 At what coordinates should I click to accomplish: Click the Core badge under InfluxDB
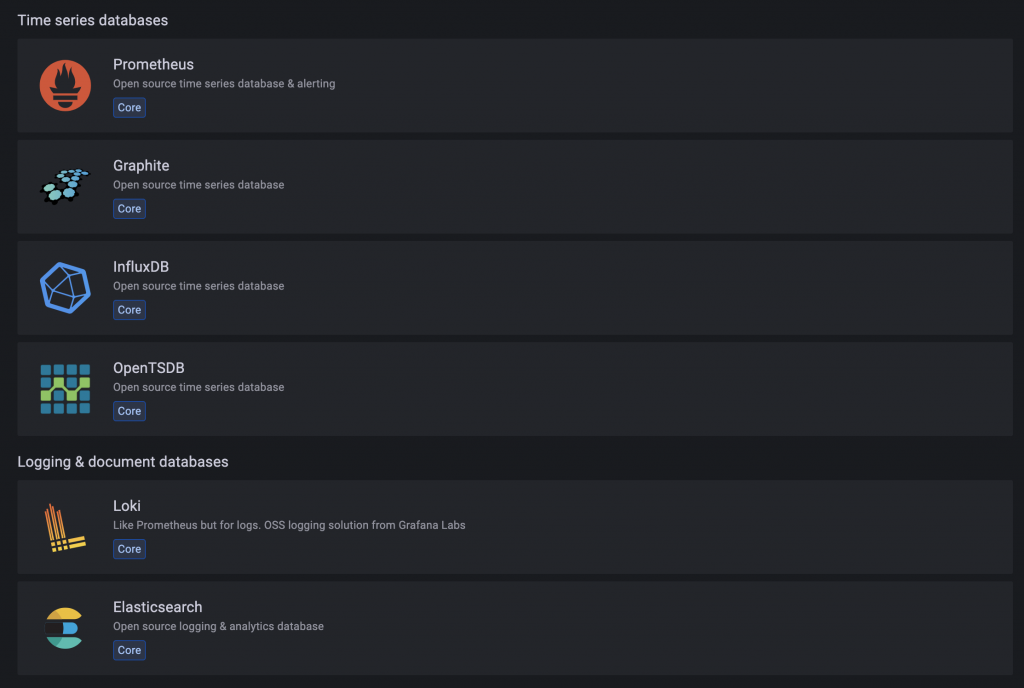pos(129,310)
